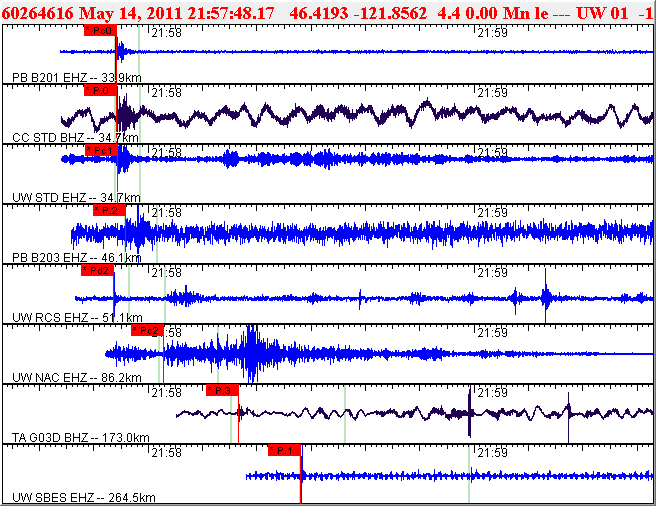Click the 21:59 time label on RCS trace
Screen dimensions: 656x506
pos(493,272)
